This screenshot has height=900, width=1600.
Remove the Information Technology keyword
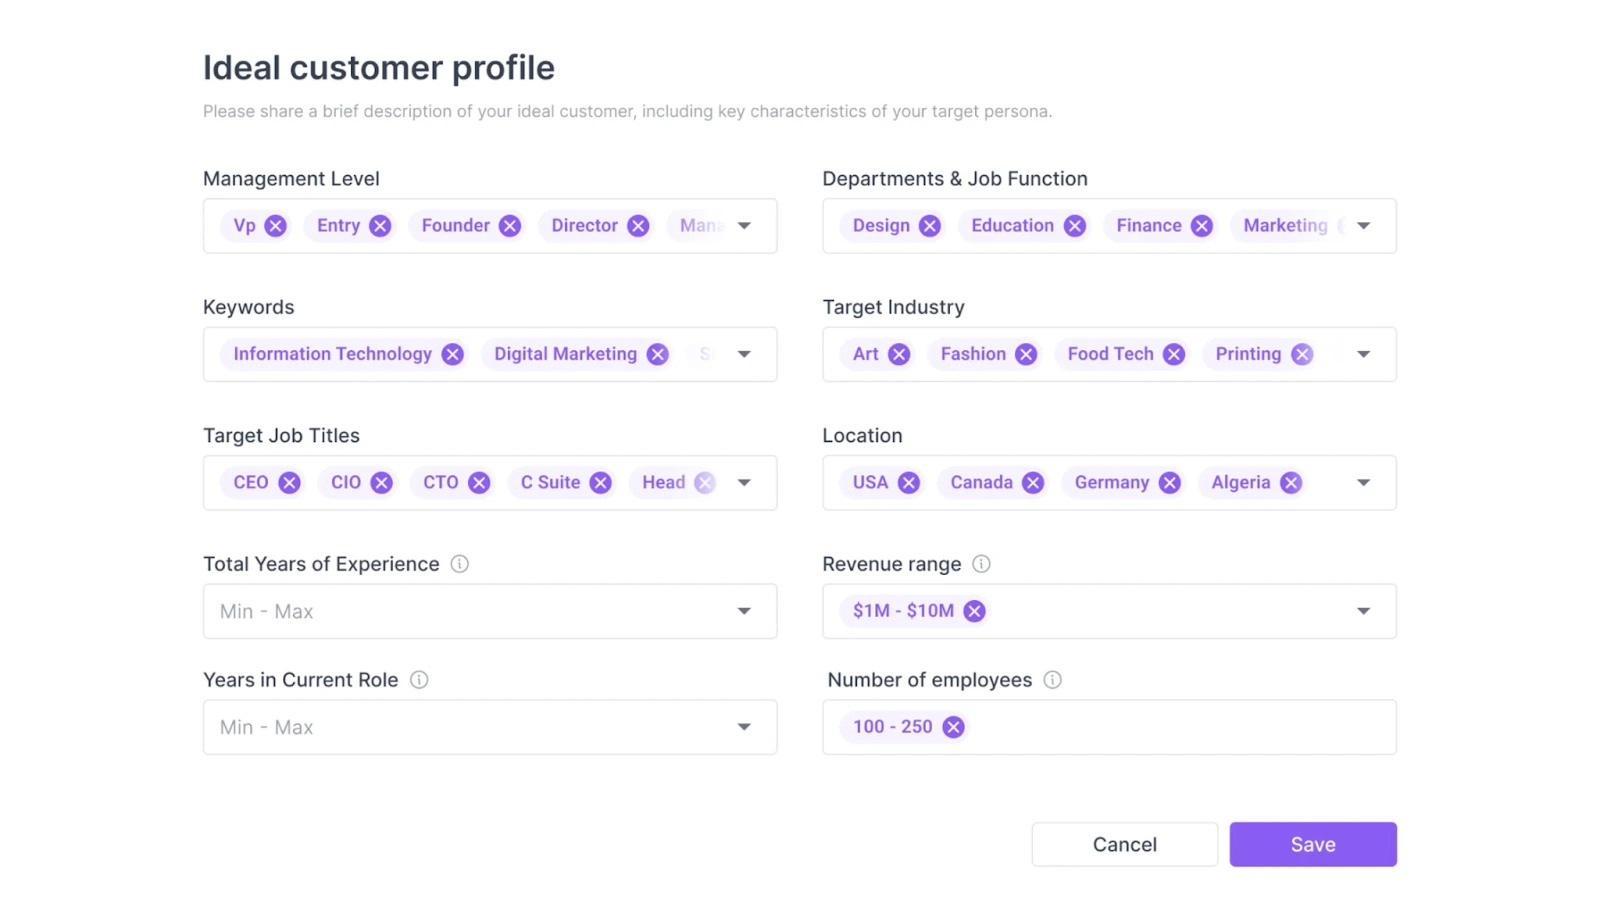click(452, 353)
